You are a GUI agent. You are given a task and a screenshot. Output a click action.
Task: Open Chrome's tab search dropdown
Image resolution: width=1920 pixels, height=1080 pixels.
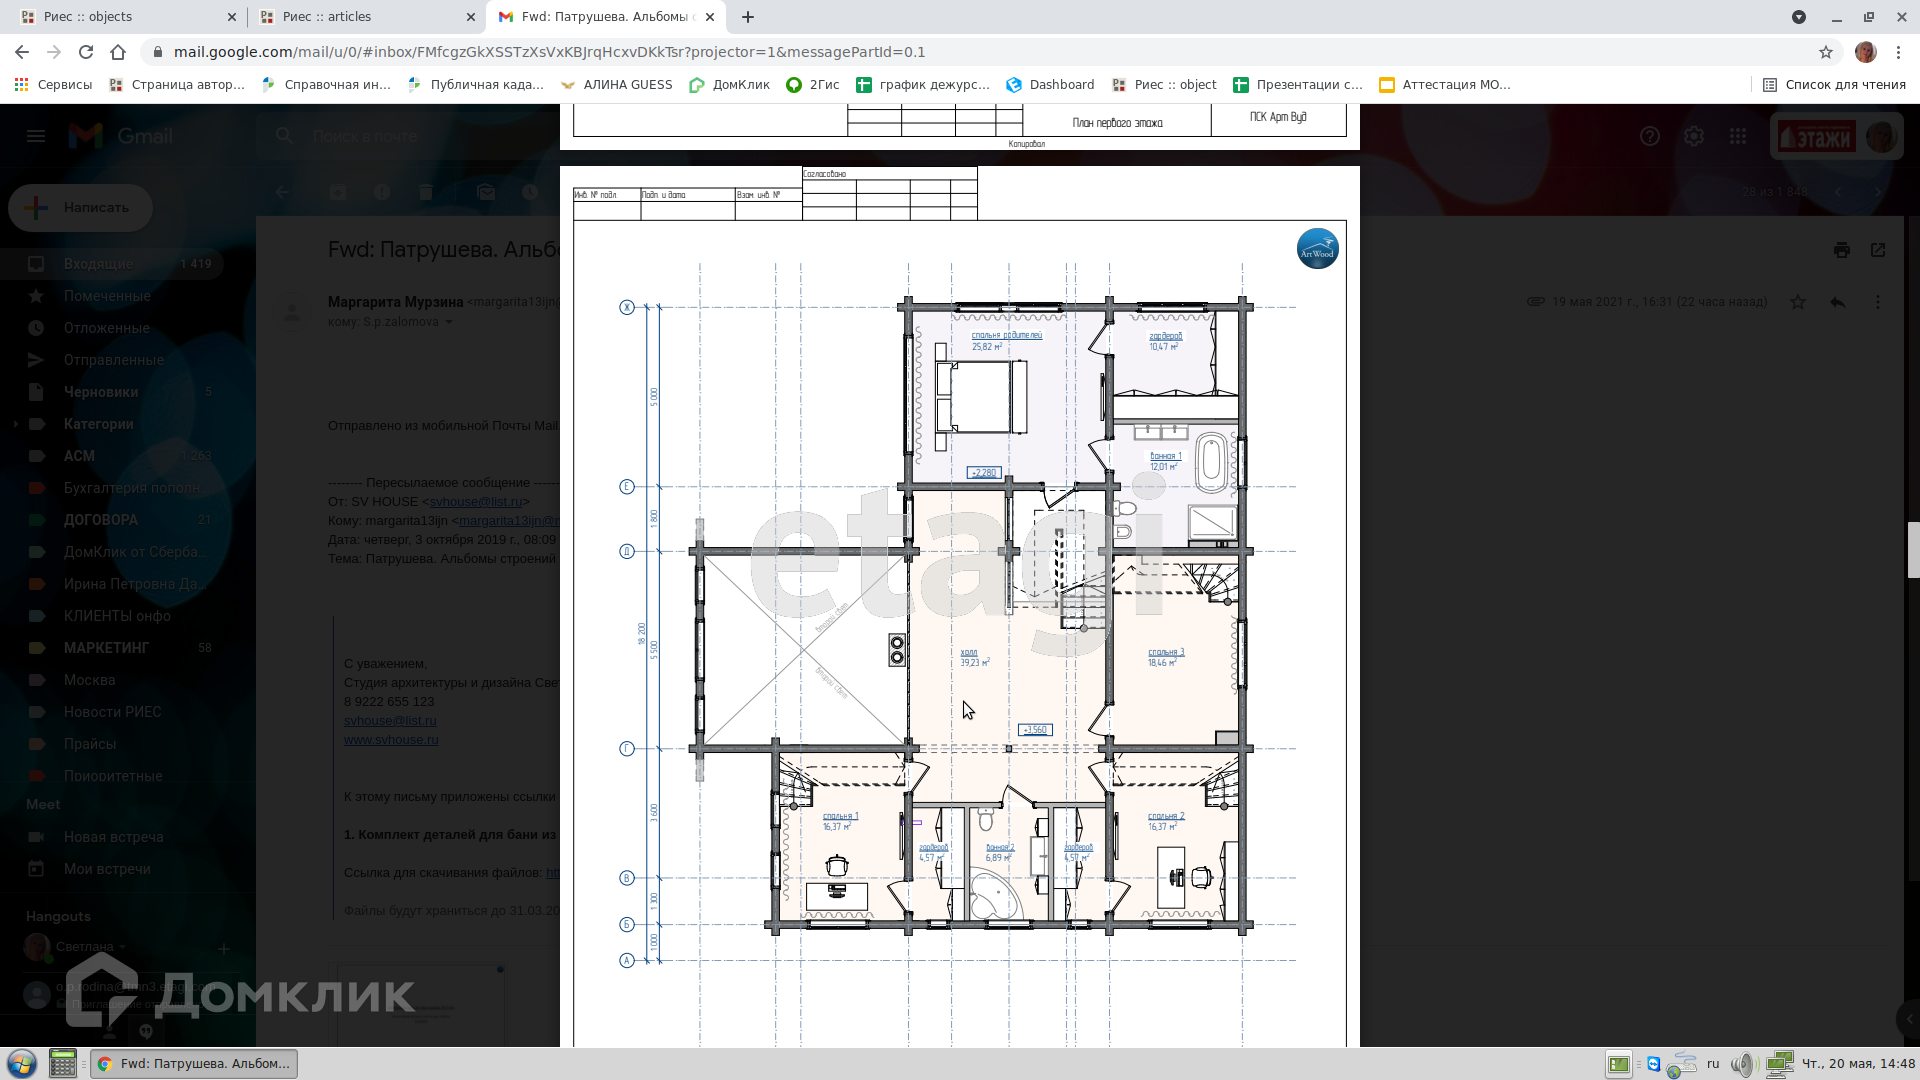[x=1799, y=17]
